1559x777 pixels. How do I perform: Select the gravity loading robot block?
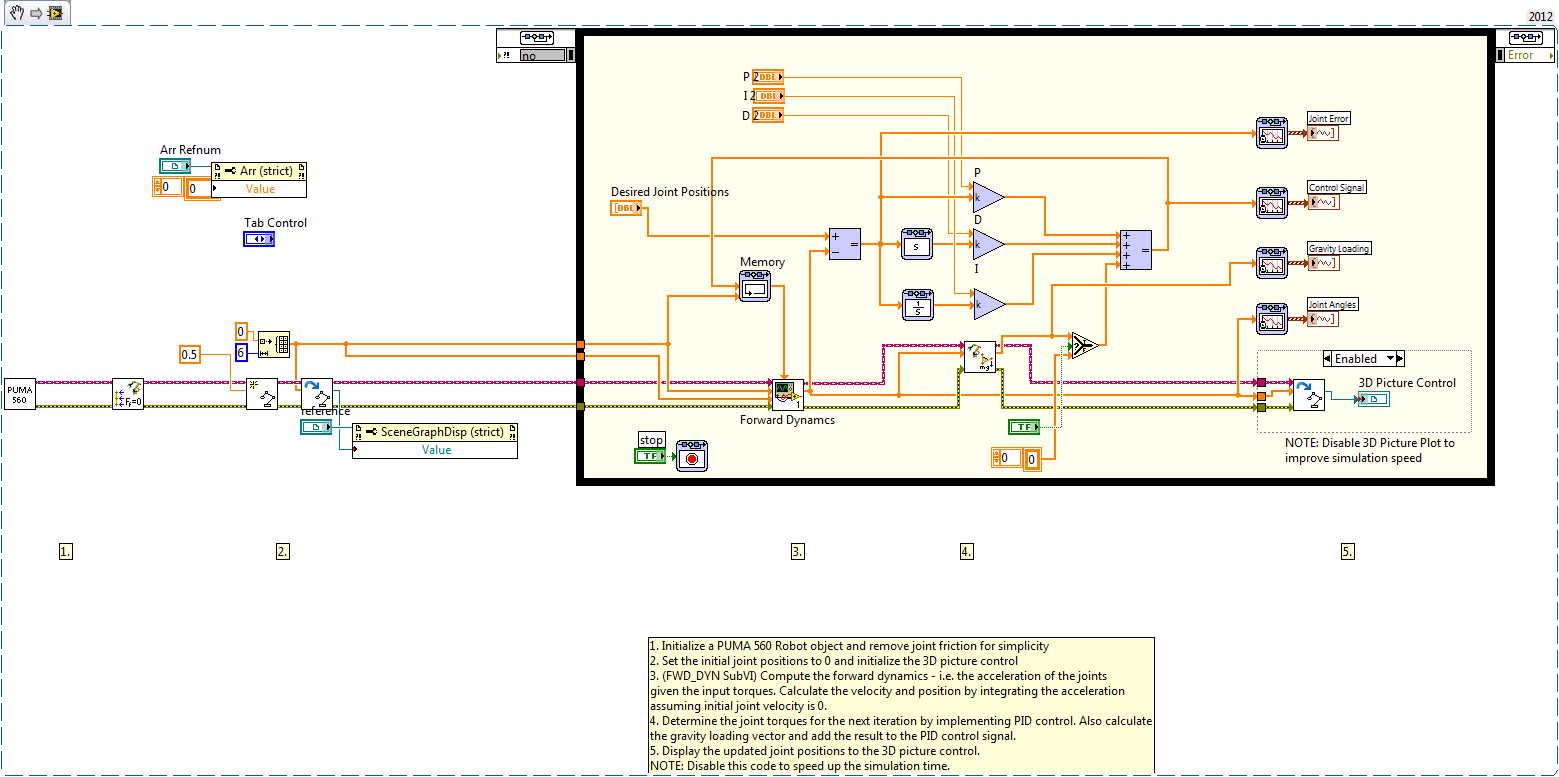point(979,356)
